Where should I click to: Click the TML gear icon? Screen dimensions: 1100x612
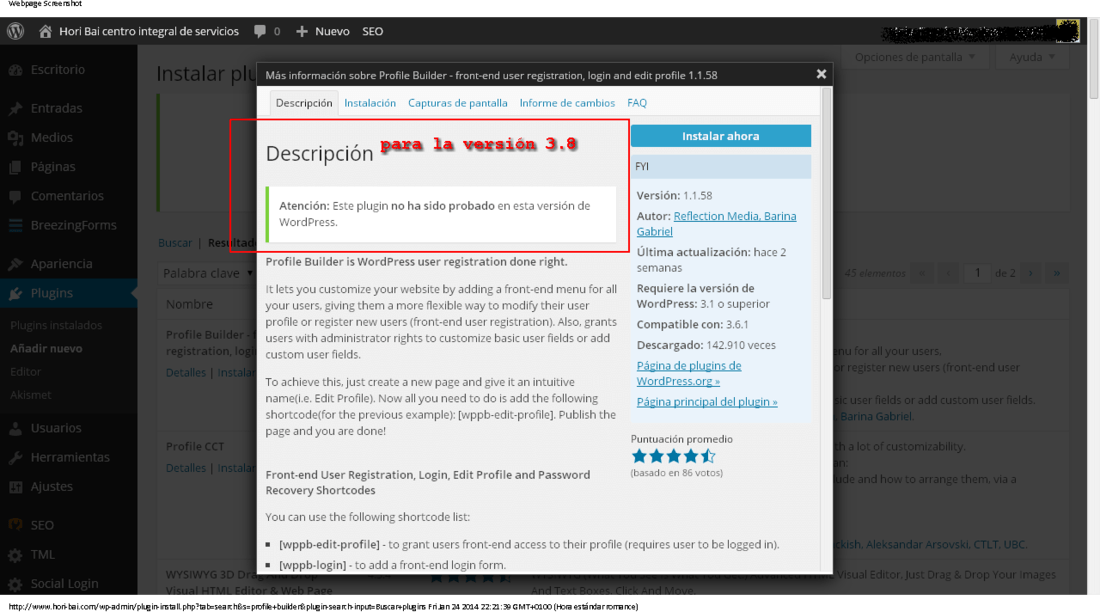coord(15,554)
